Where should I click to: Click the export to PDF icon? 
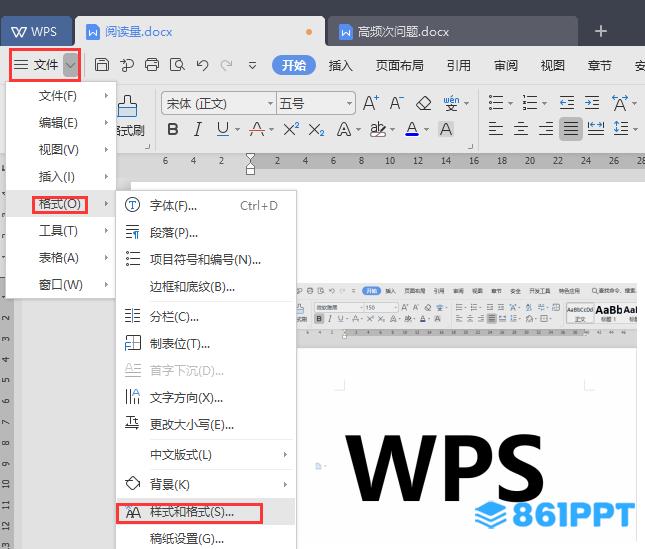click(127, 65)
